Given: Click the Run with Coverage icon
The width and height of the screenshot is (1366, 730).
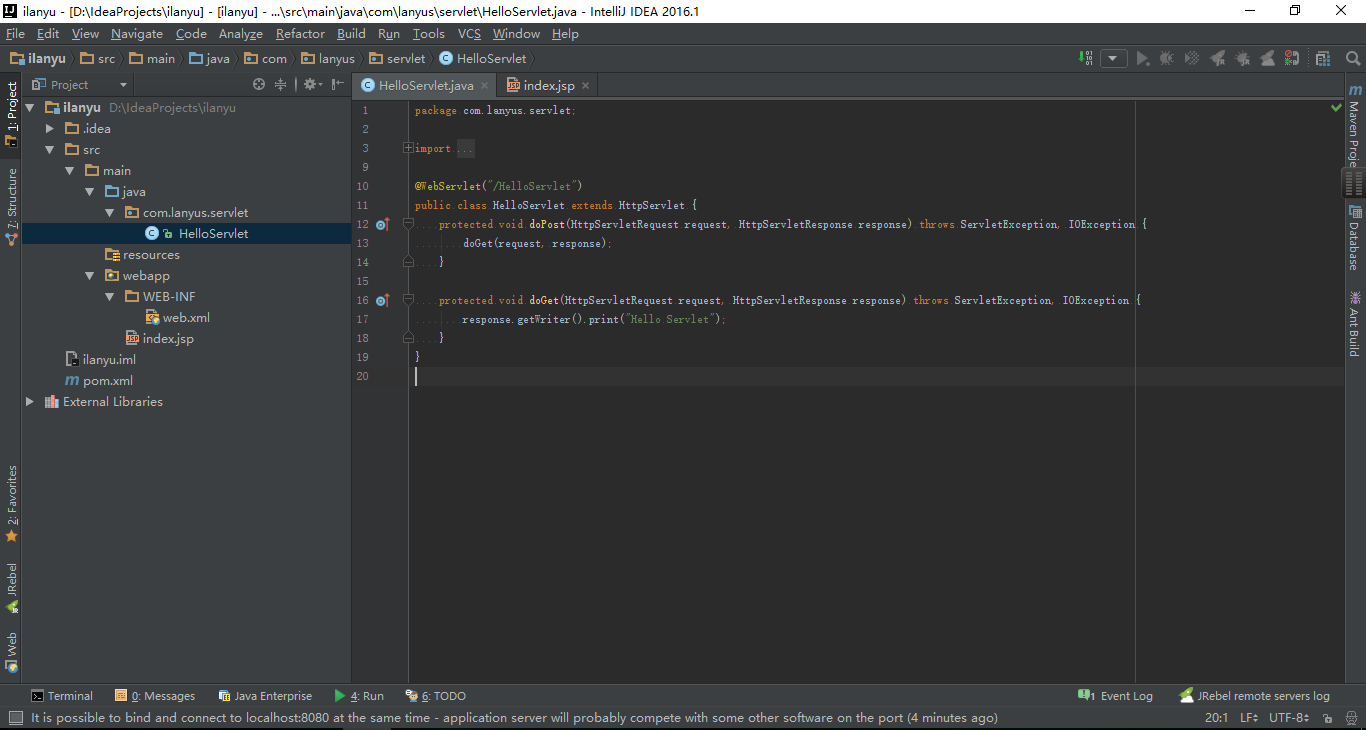Looking at the screenshot, I should pos(1192,59).
